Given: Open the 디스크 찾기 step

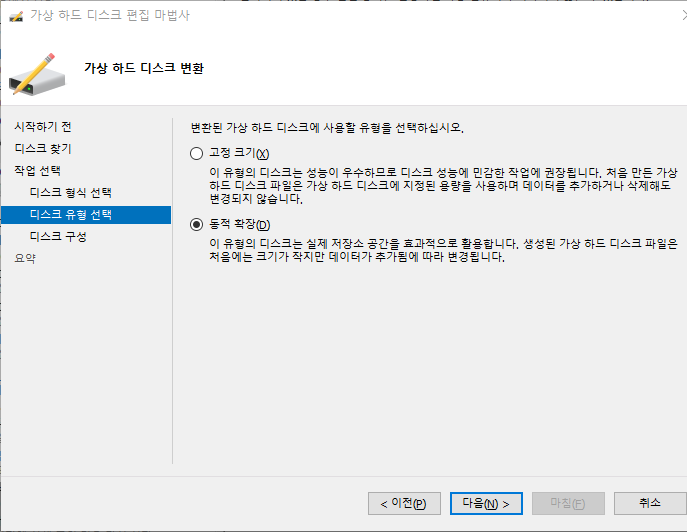Looking at the screenshot, I should [x=43, y=149].
